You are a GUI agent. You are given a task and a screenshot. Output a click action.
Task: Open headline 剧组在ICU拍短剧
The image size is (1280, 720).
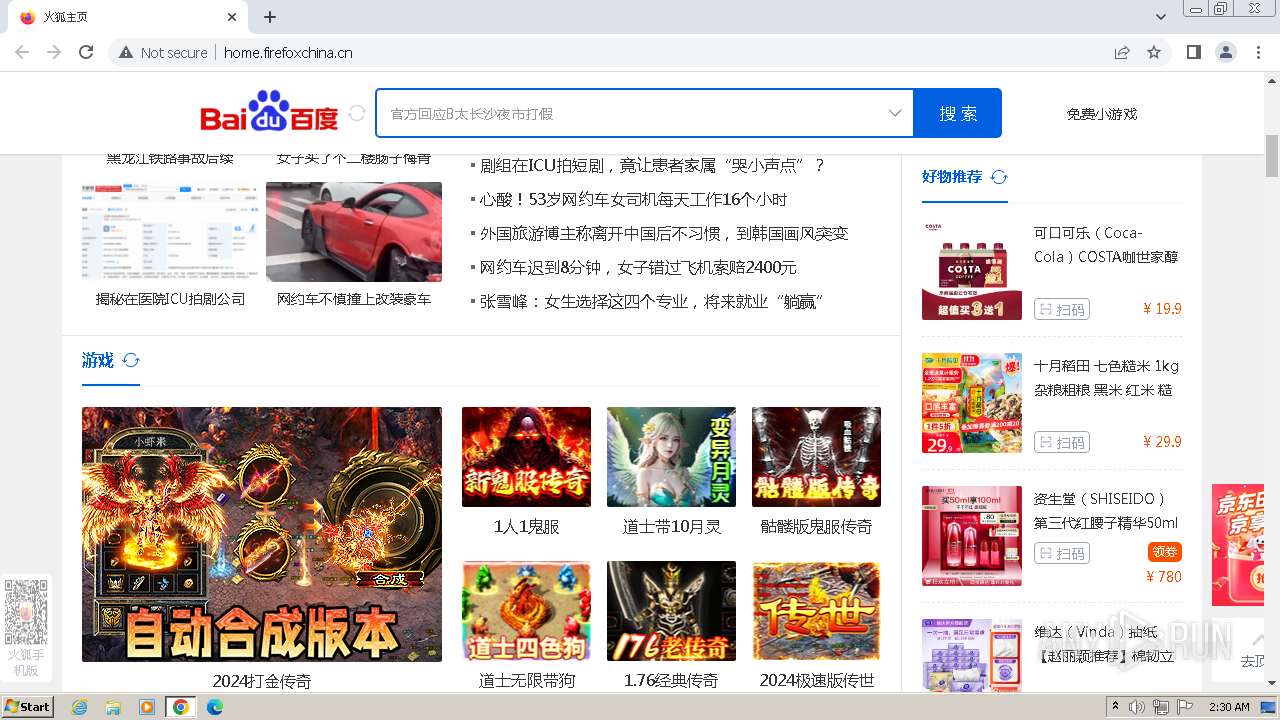point(651,166)
